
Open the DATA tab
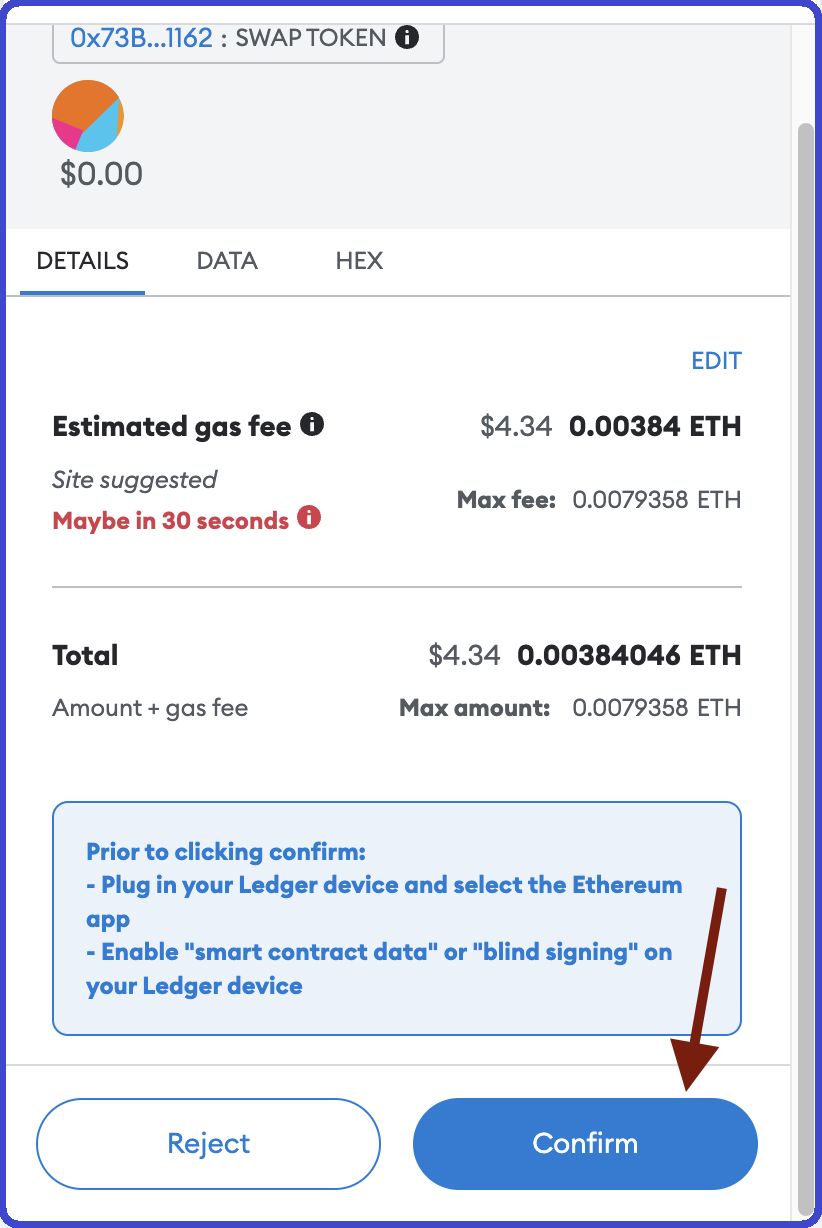227,261
